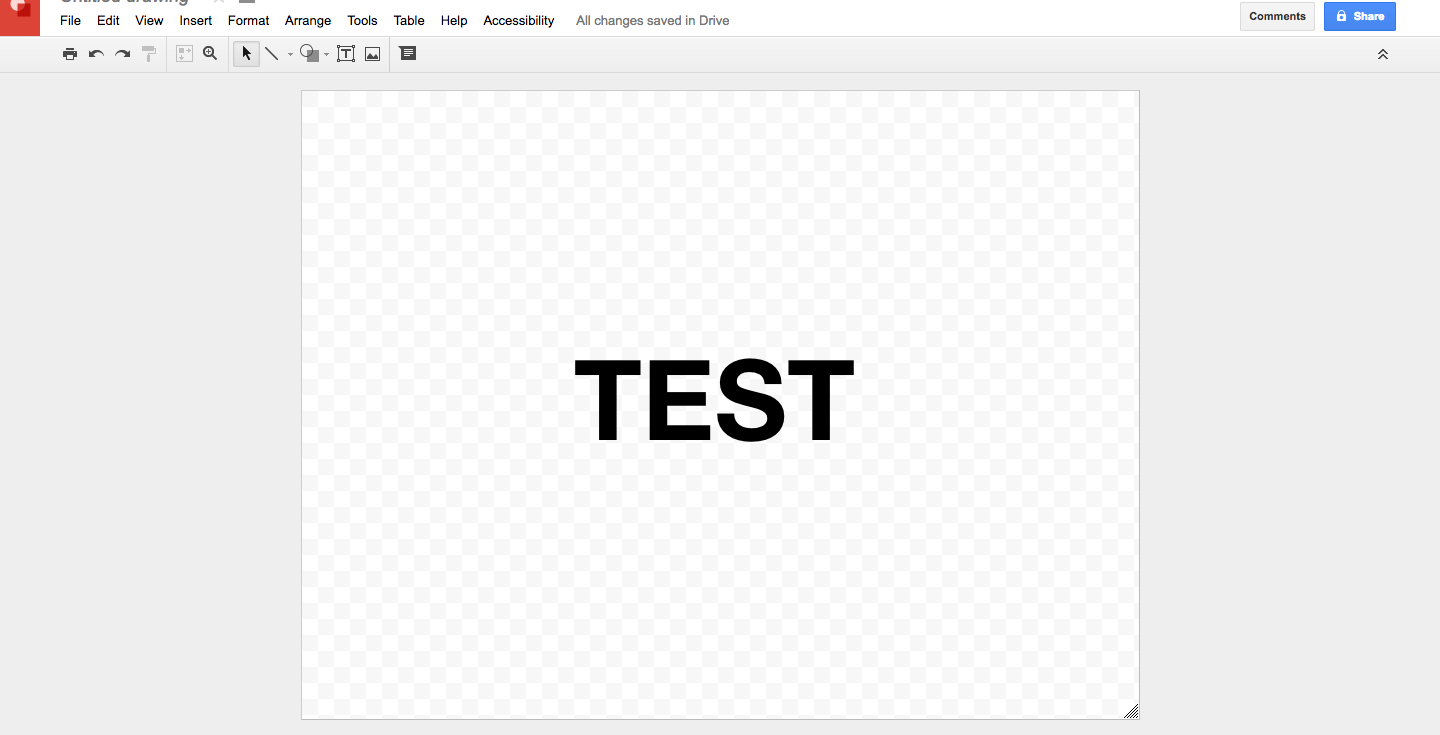Click the Comments button
This screenshot has width=1440, height=735.
[x=1277, y=16]
